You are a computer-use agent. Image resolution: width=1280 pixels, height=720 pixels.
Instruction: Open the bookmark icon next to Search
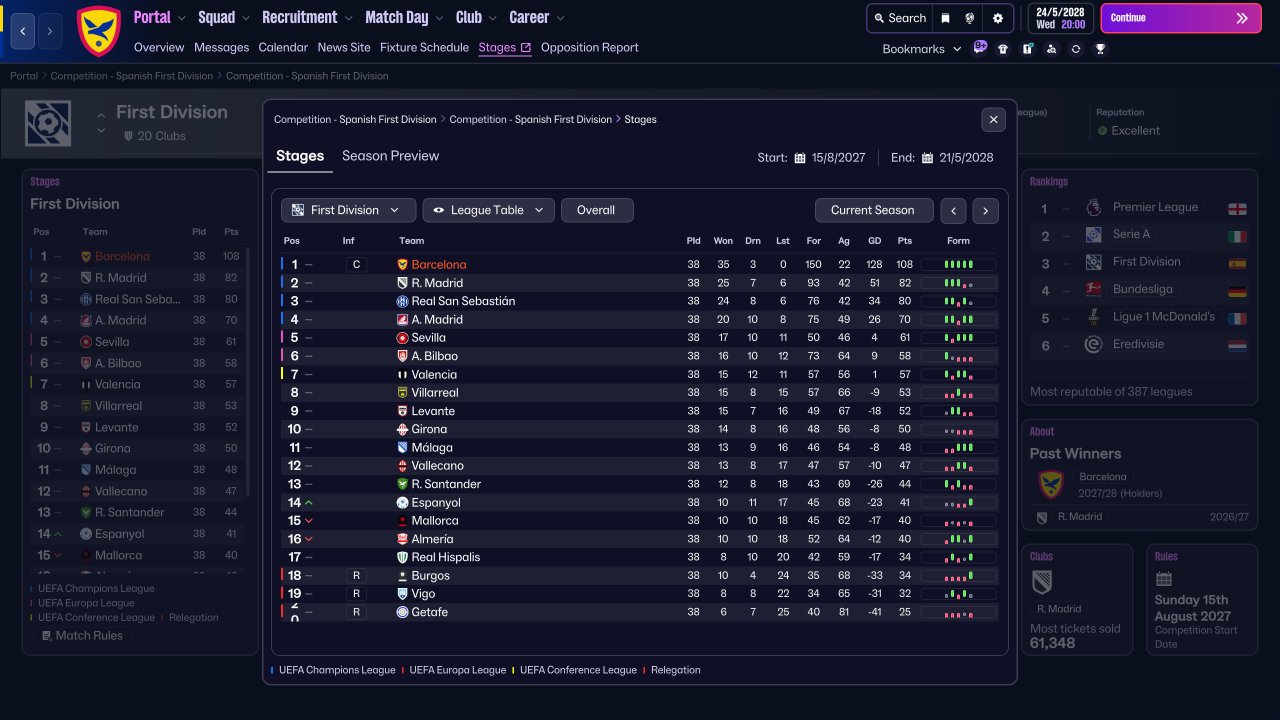pyautogui.click(x=945, y=18)
